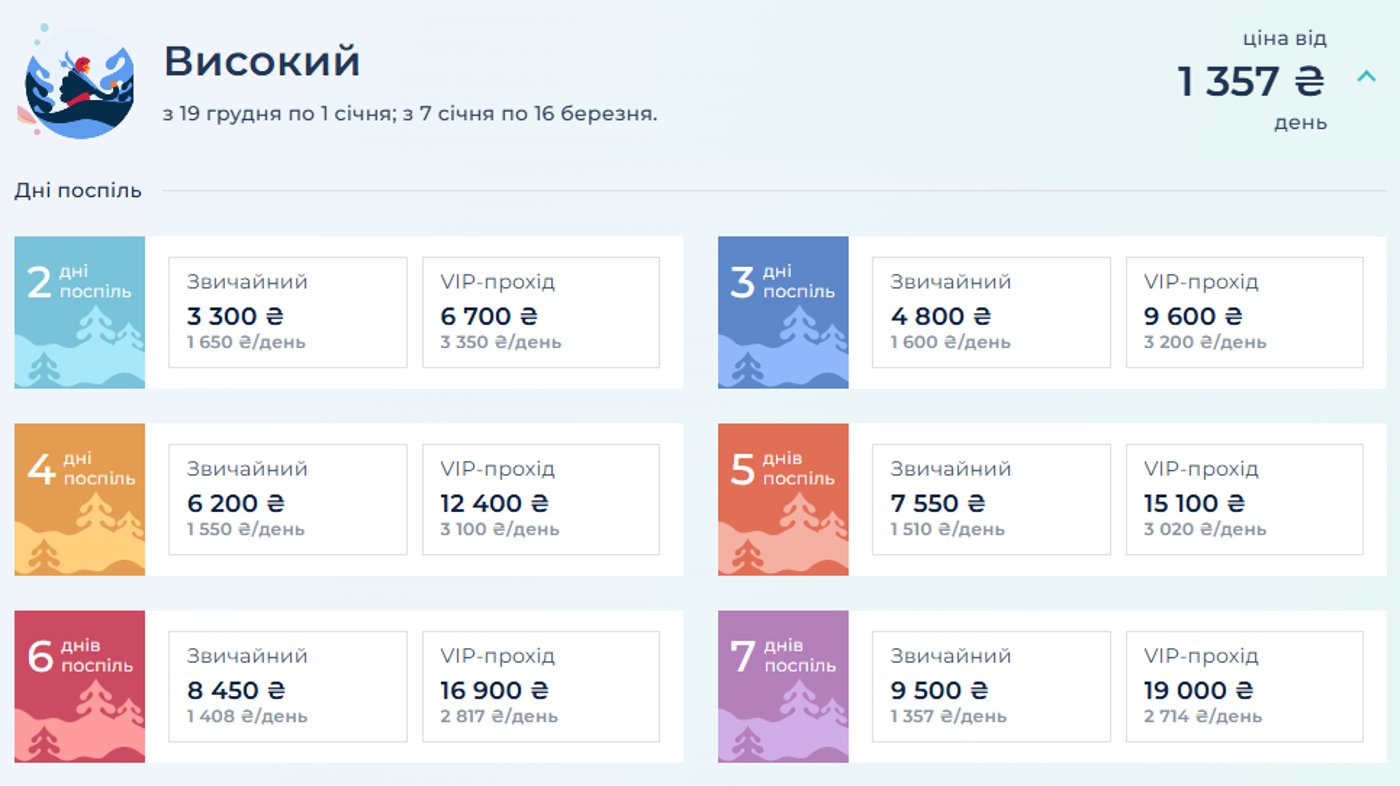Choose Звичайний option priced 4 800 ₴
The width and height of the screenshot is (1400, 786).
(x=991, y=312)
